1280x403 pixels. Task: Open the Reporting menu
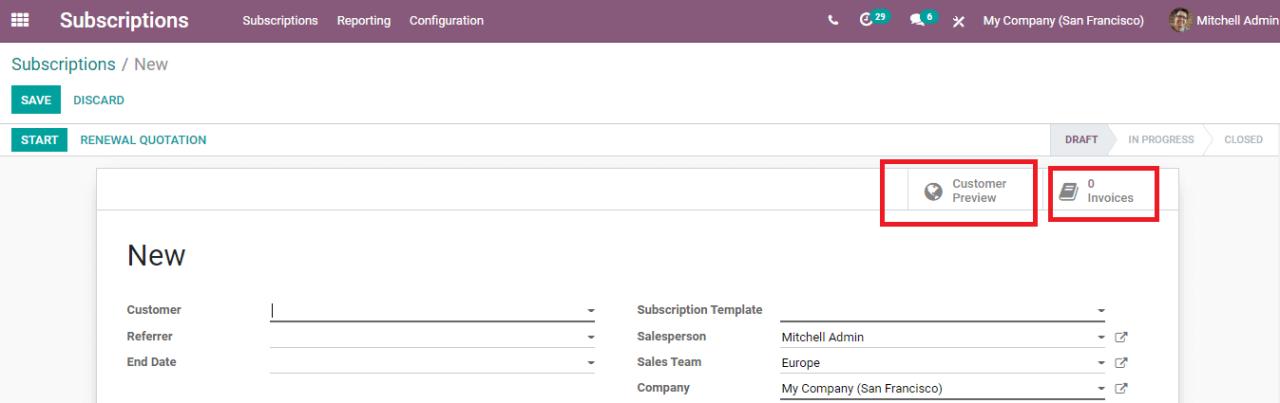(364, 21)
